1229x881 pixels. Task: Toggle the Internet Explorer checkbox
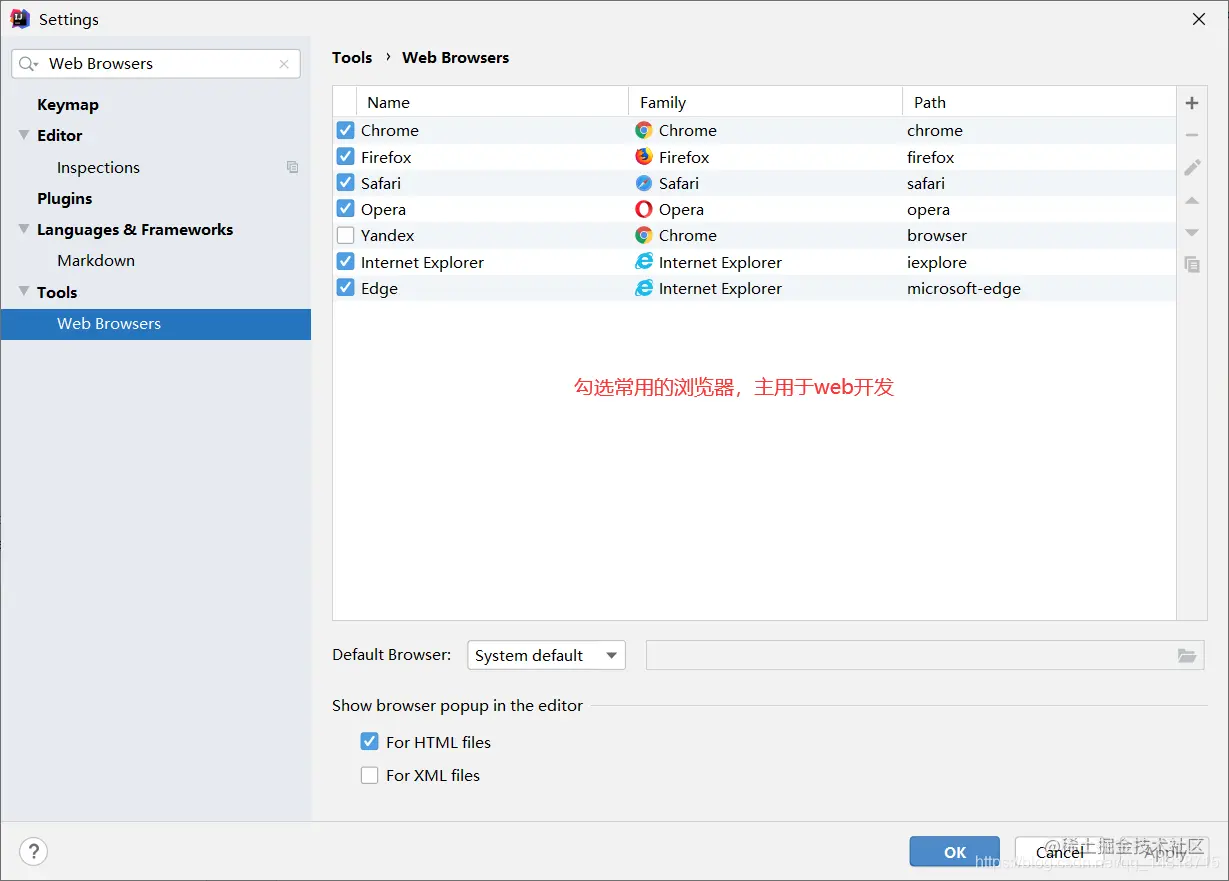[345, 262]
